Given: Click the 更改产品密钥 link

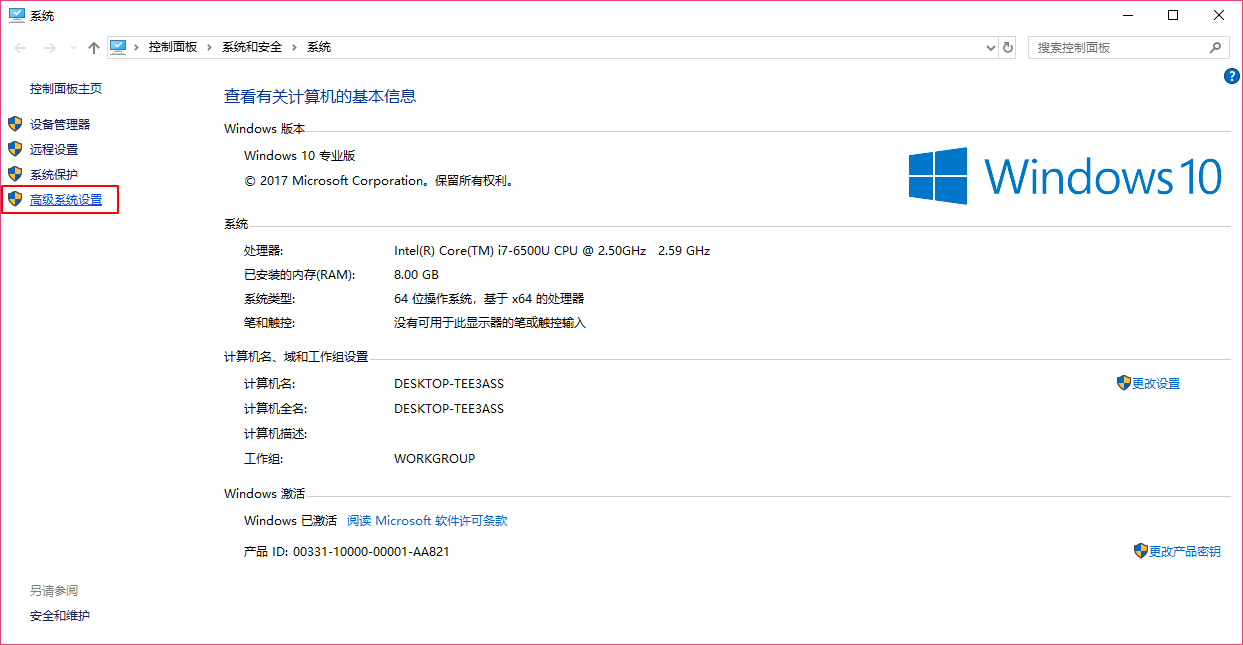Looking at the screenshot, I should [1185, 552].
